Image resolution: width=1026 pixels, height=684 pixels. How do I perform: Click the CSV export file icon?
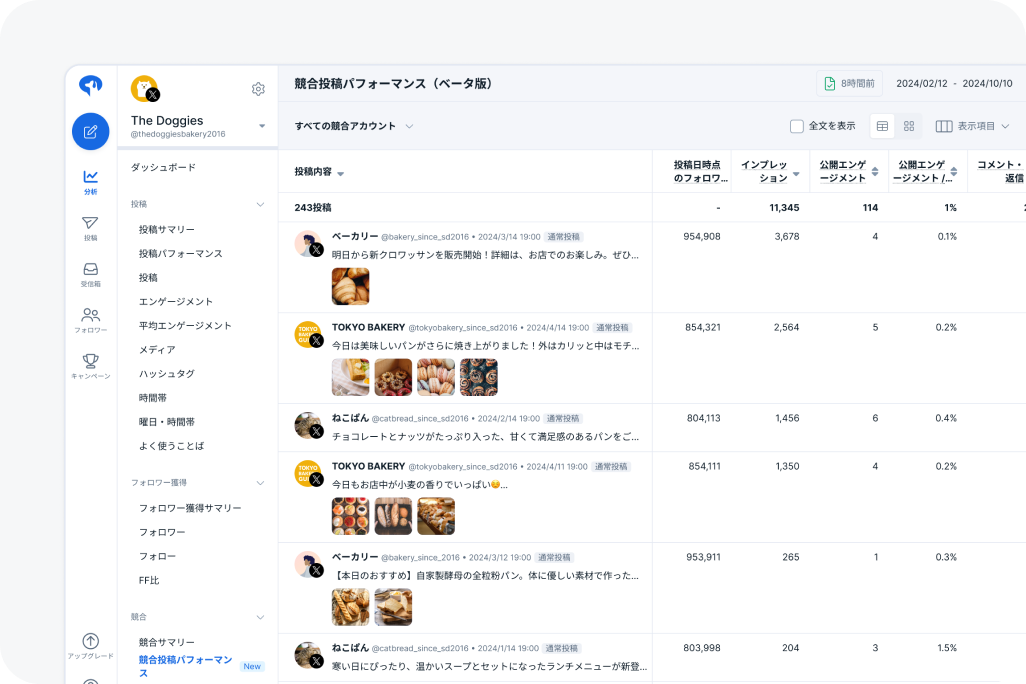(x=830, y=84)
